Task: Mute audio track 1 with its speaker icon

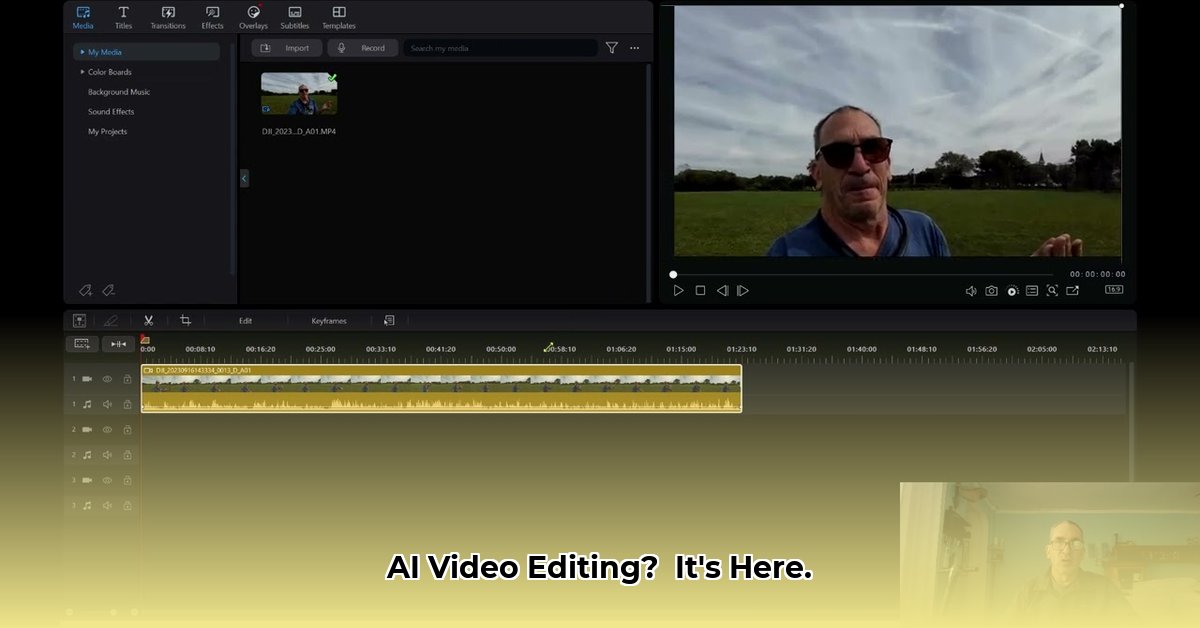Action: coord(107,404)
